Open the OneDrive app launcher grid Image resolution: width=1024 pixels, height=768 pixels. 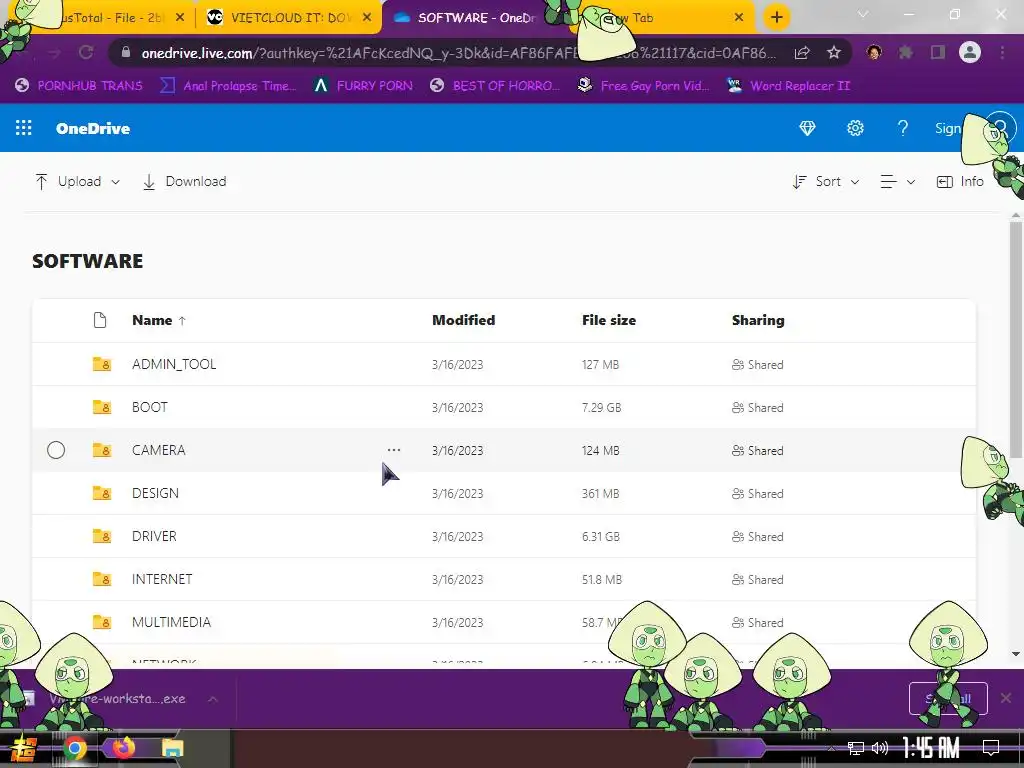24,128
